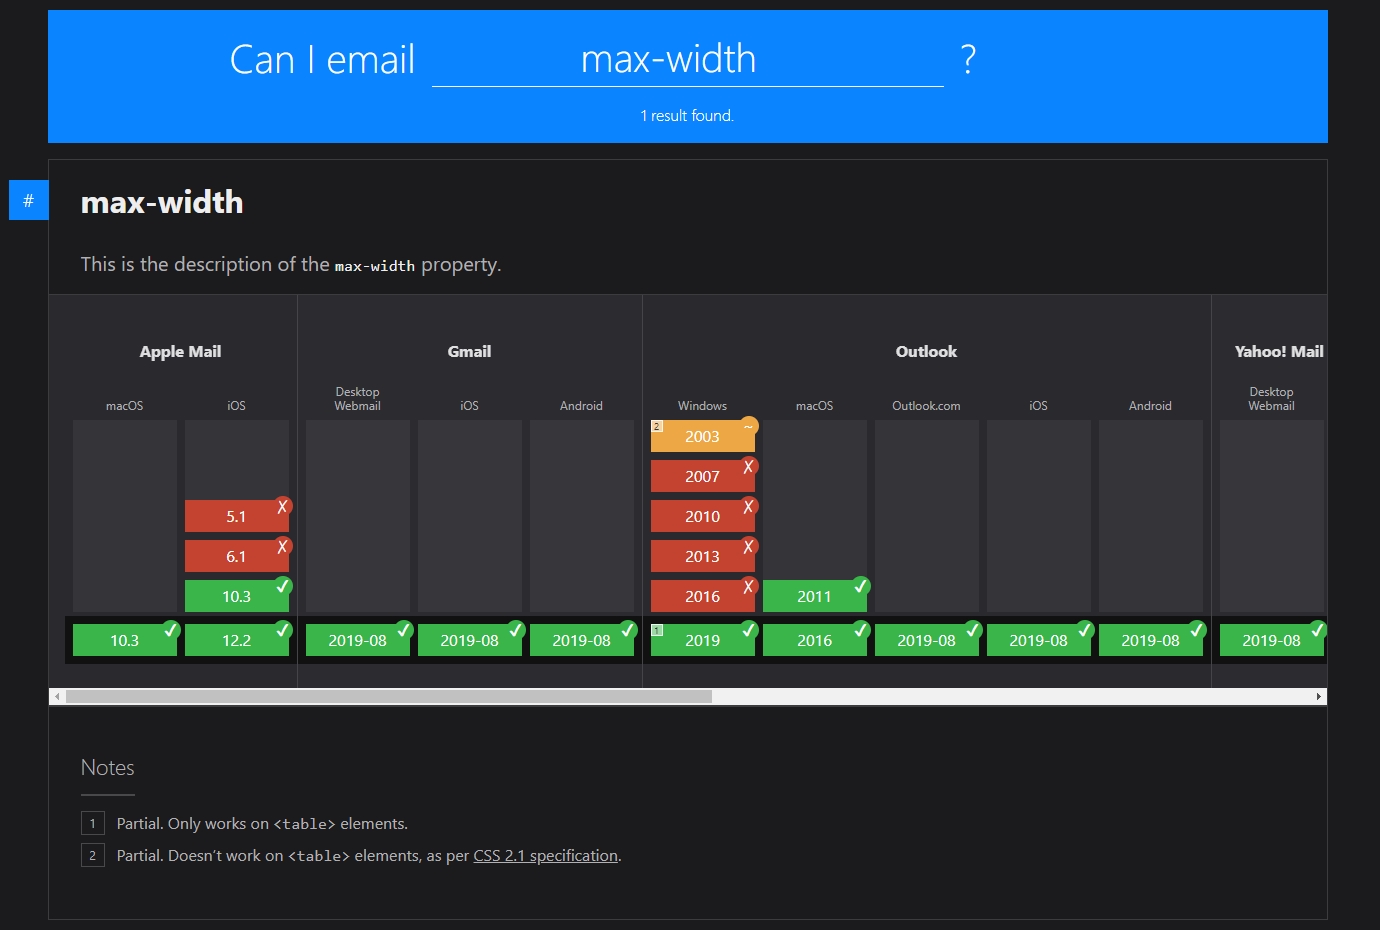The image size is (1380, 930).
Task: Click the red X badge on iOS 5.1
Action: 283,506
